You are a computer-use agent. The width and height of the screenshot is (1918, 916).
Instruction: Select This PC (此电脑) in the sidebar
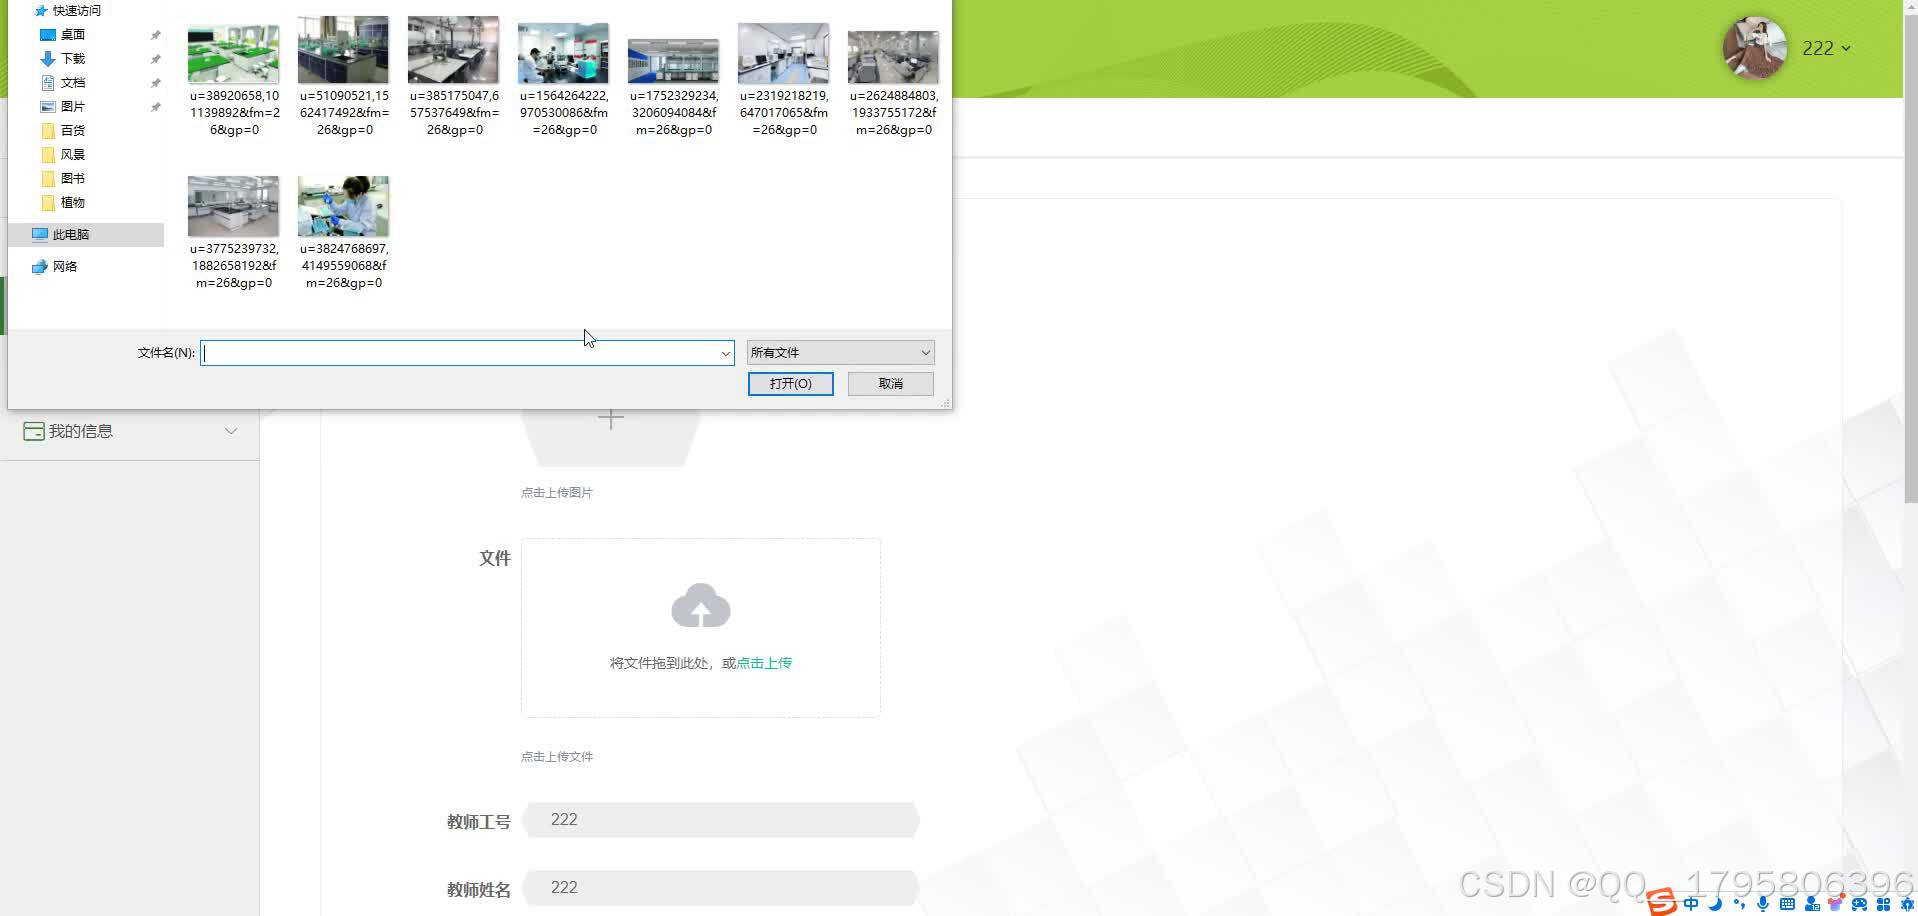click(x=85, y=234)
